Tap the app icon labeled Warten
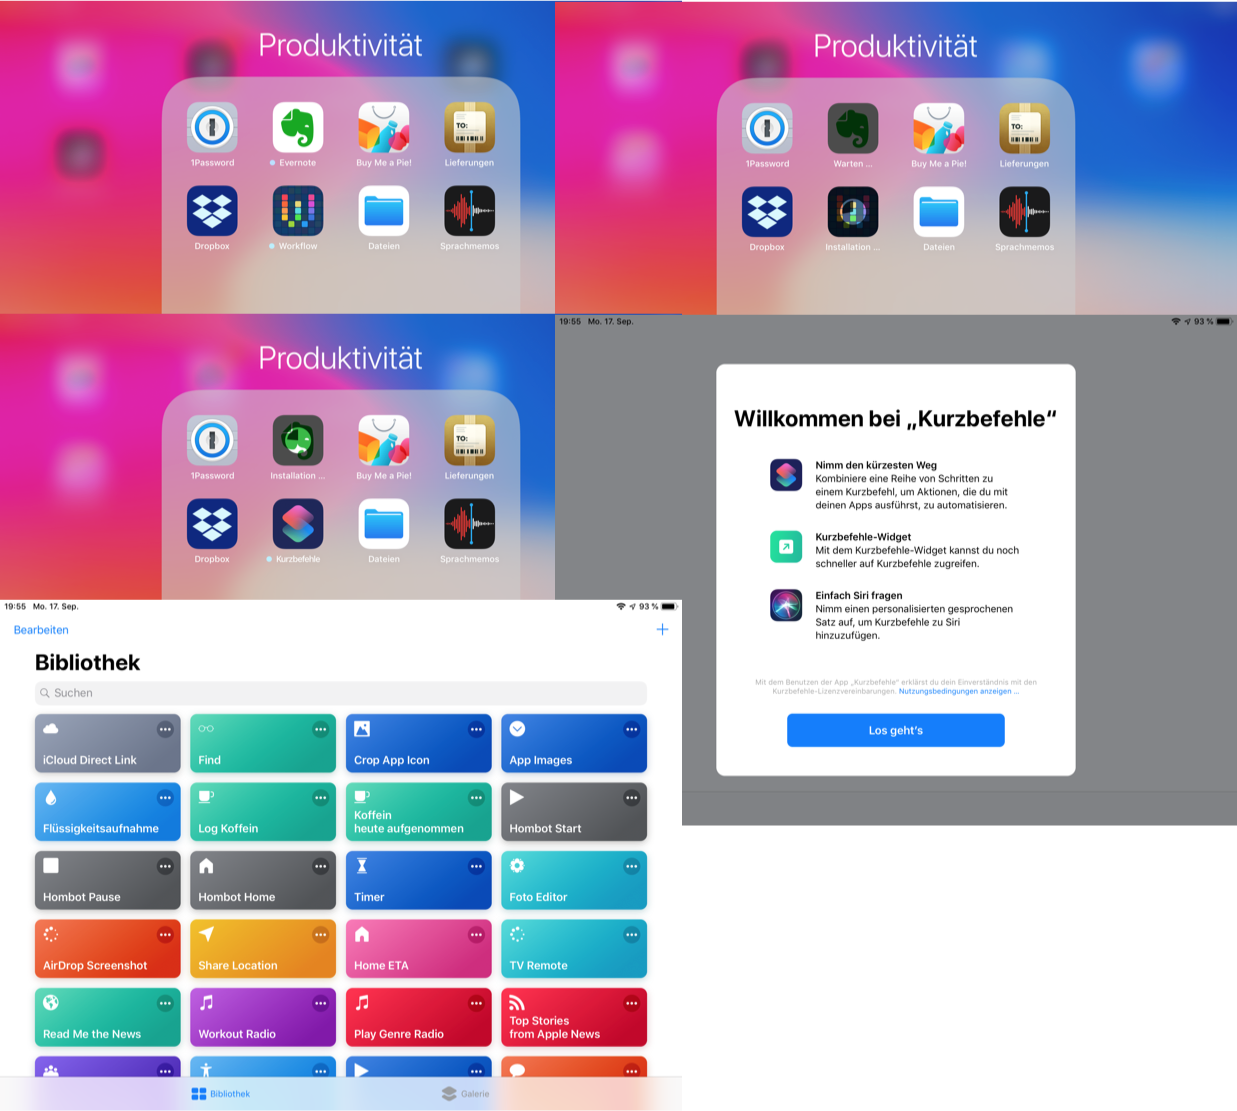The height and width of the screenshot is (1111, 1237). pyautogui.click(x=853, y=129)
